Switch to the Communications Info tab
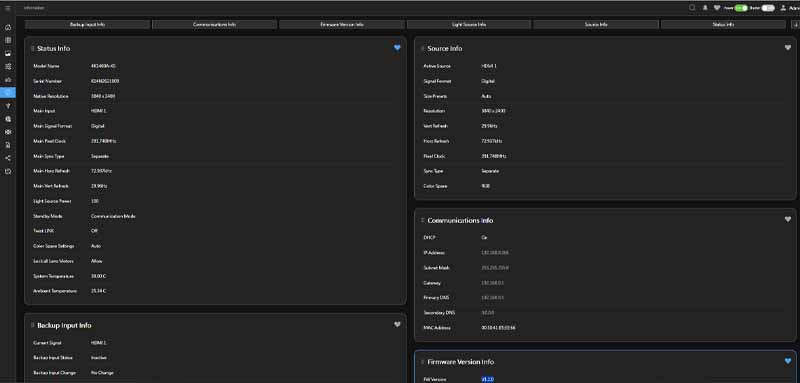 tap(214, 24)
